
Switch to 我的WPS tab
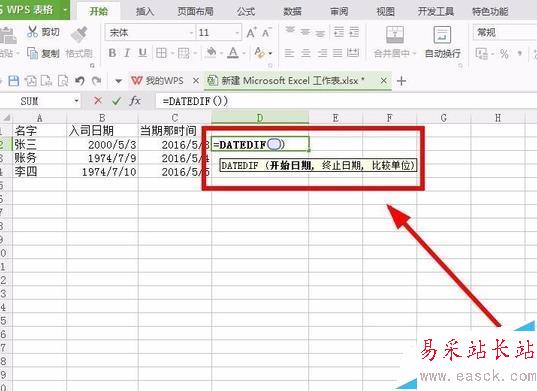(x=158, y=81)
